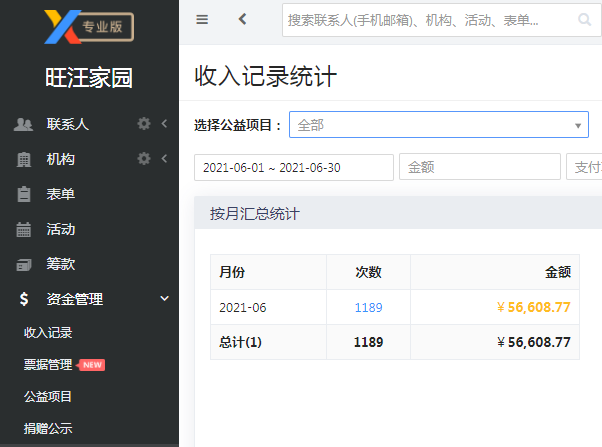Open settings gear next to 机构
The height and width of the screenshot is (447, 602).
pos(144,159)
